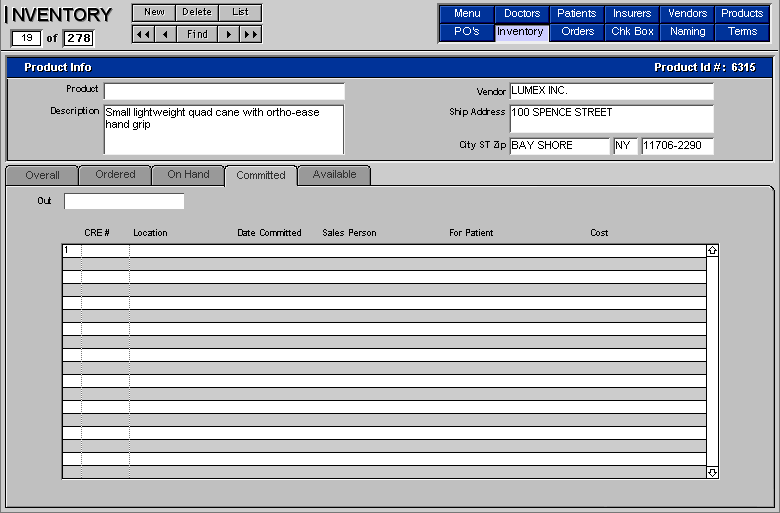Open the PO's section
The width and height of the screenshot is (780, 513).
(x=467, y=32)
